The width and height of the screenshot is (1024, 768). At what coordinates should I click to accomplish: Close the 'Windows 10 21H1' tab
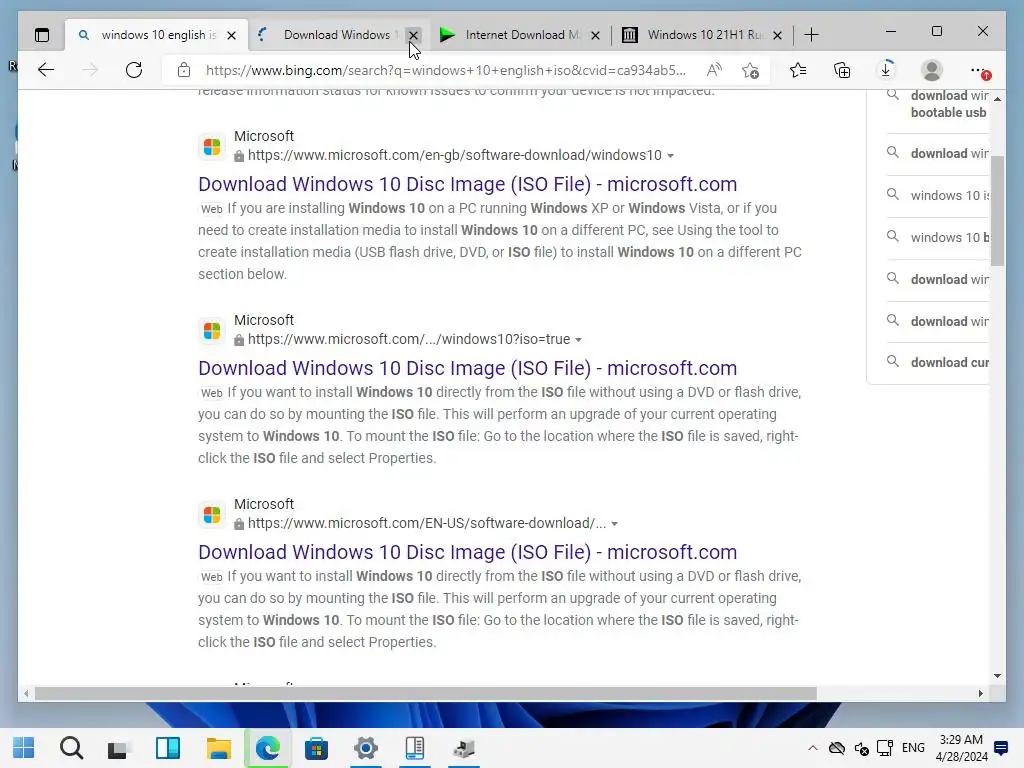click(x=777, y=35)
